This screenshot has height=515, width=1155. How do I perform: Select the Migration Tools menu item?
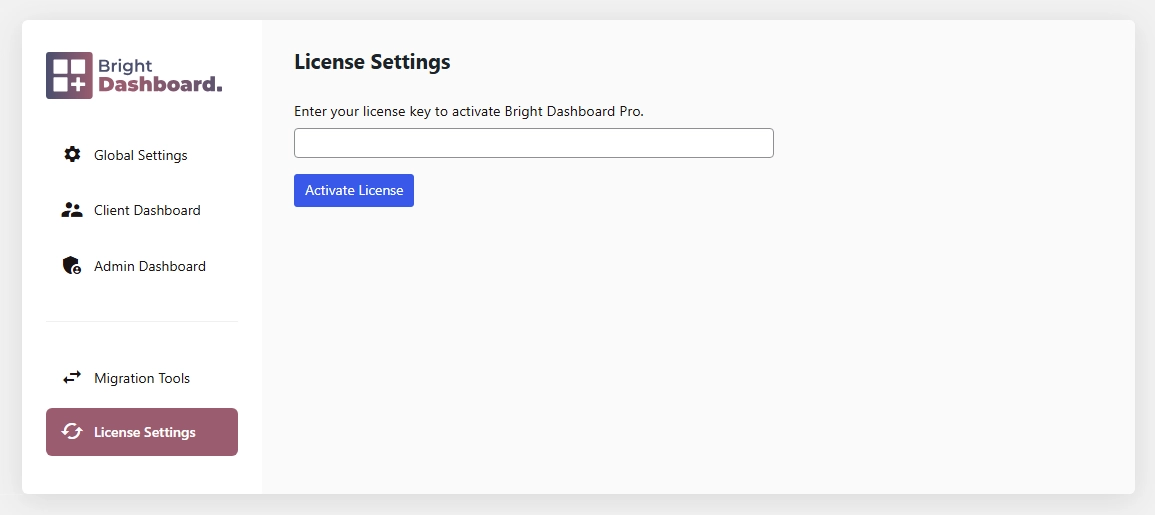142,378
